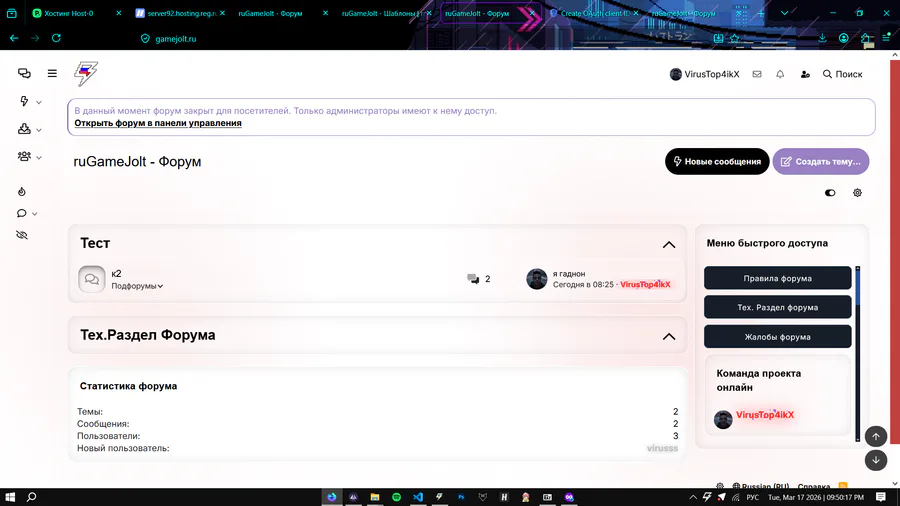Open File Explorer from the taskbar

[375, 497]
